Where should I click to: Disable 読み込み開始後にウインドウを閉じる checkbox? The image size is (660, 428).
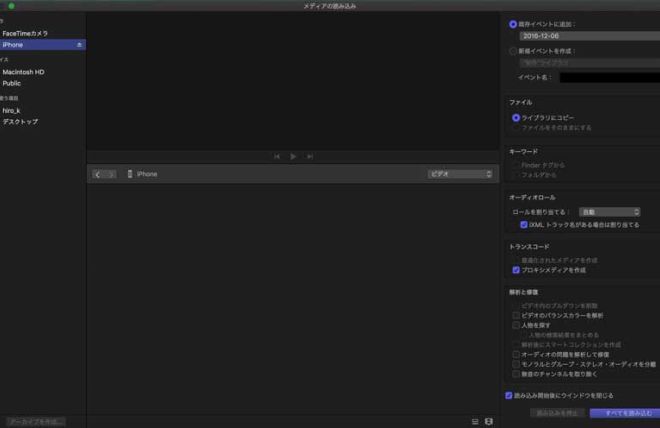pyautogui.click(x=509, y=395)
